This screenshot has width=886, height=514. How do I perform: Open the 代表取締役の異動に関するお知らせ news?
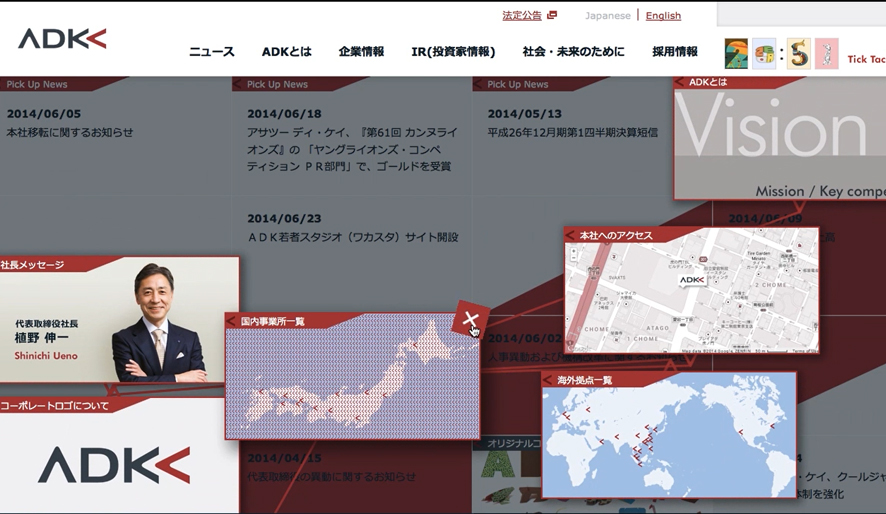[331, 477]
